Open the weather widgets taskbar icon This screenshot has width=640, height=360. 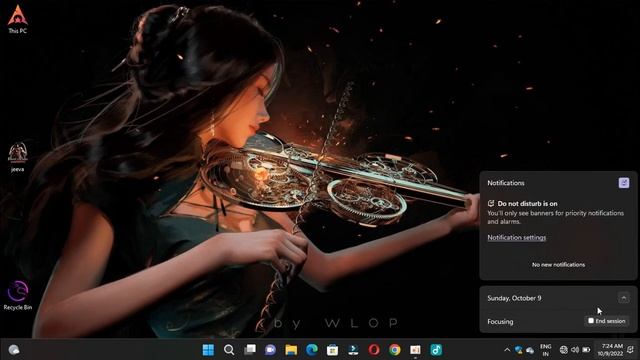[x=14, y=350]
